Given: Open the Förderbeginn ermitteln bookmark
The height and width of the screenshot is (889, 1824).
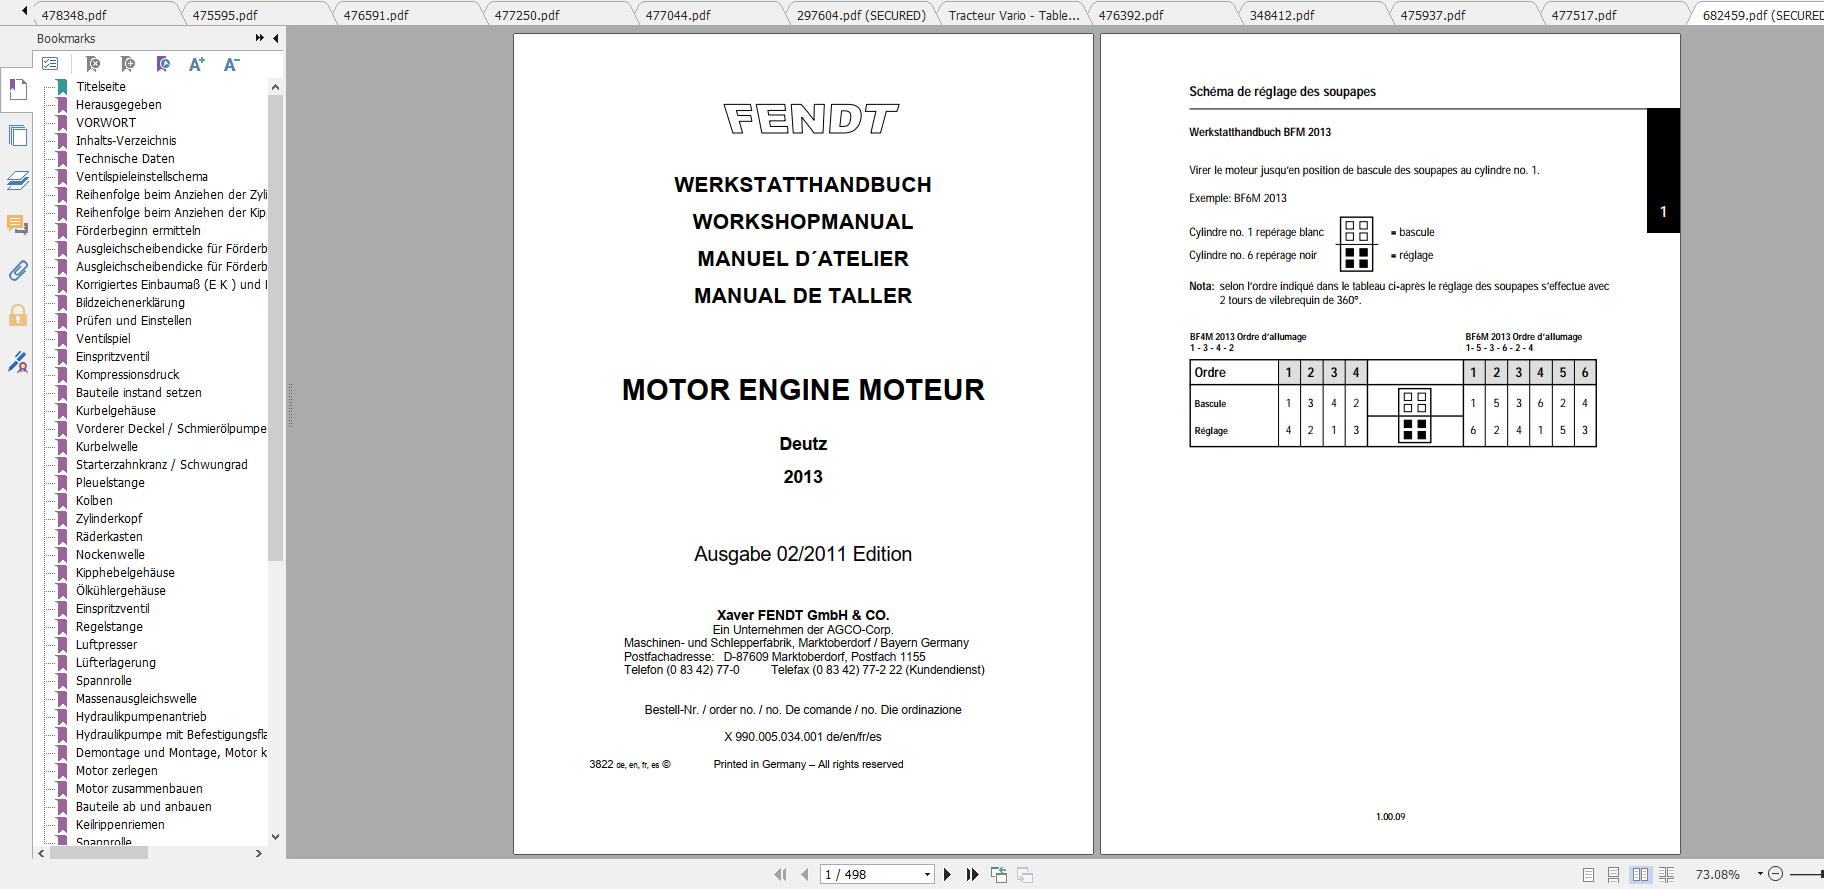Looking at the screenshot, I should pos(138,231).
